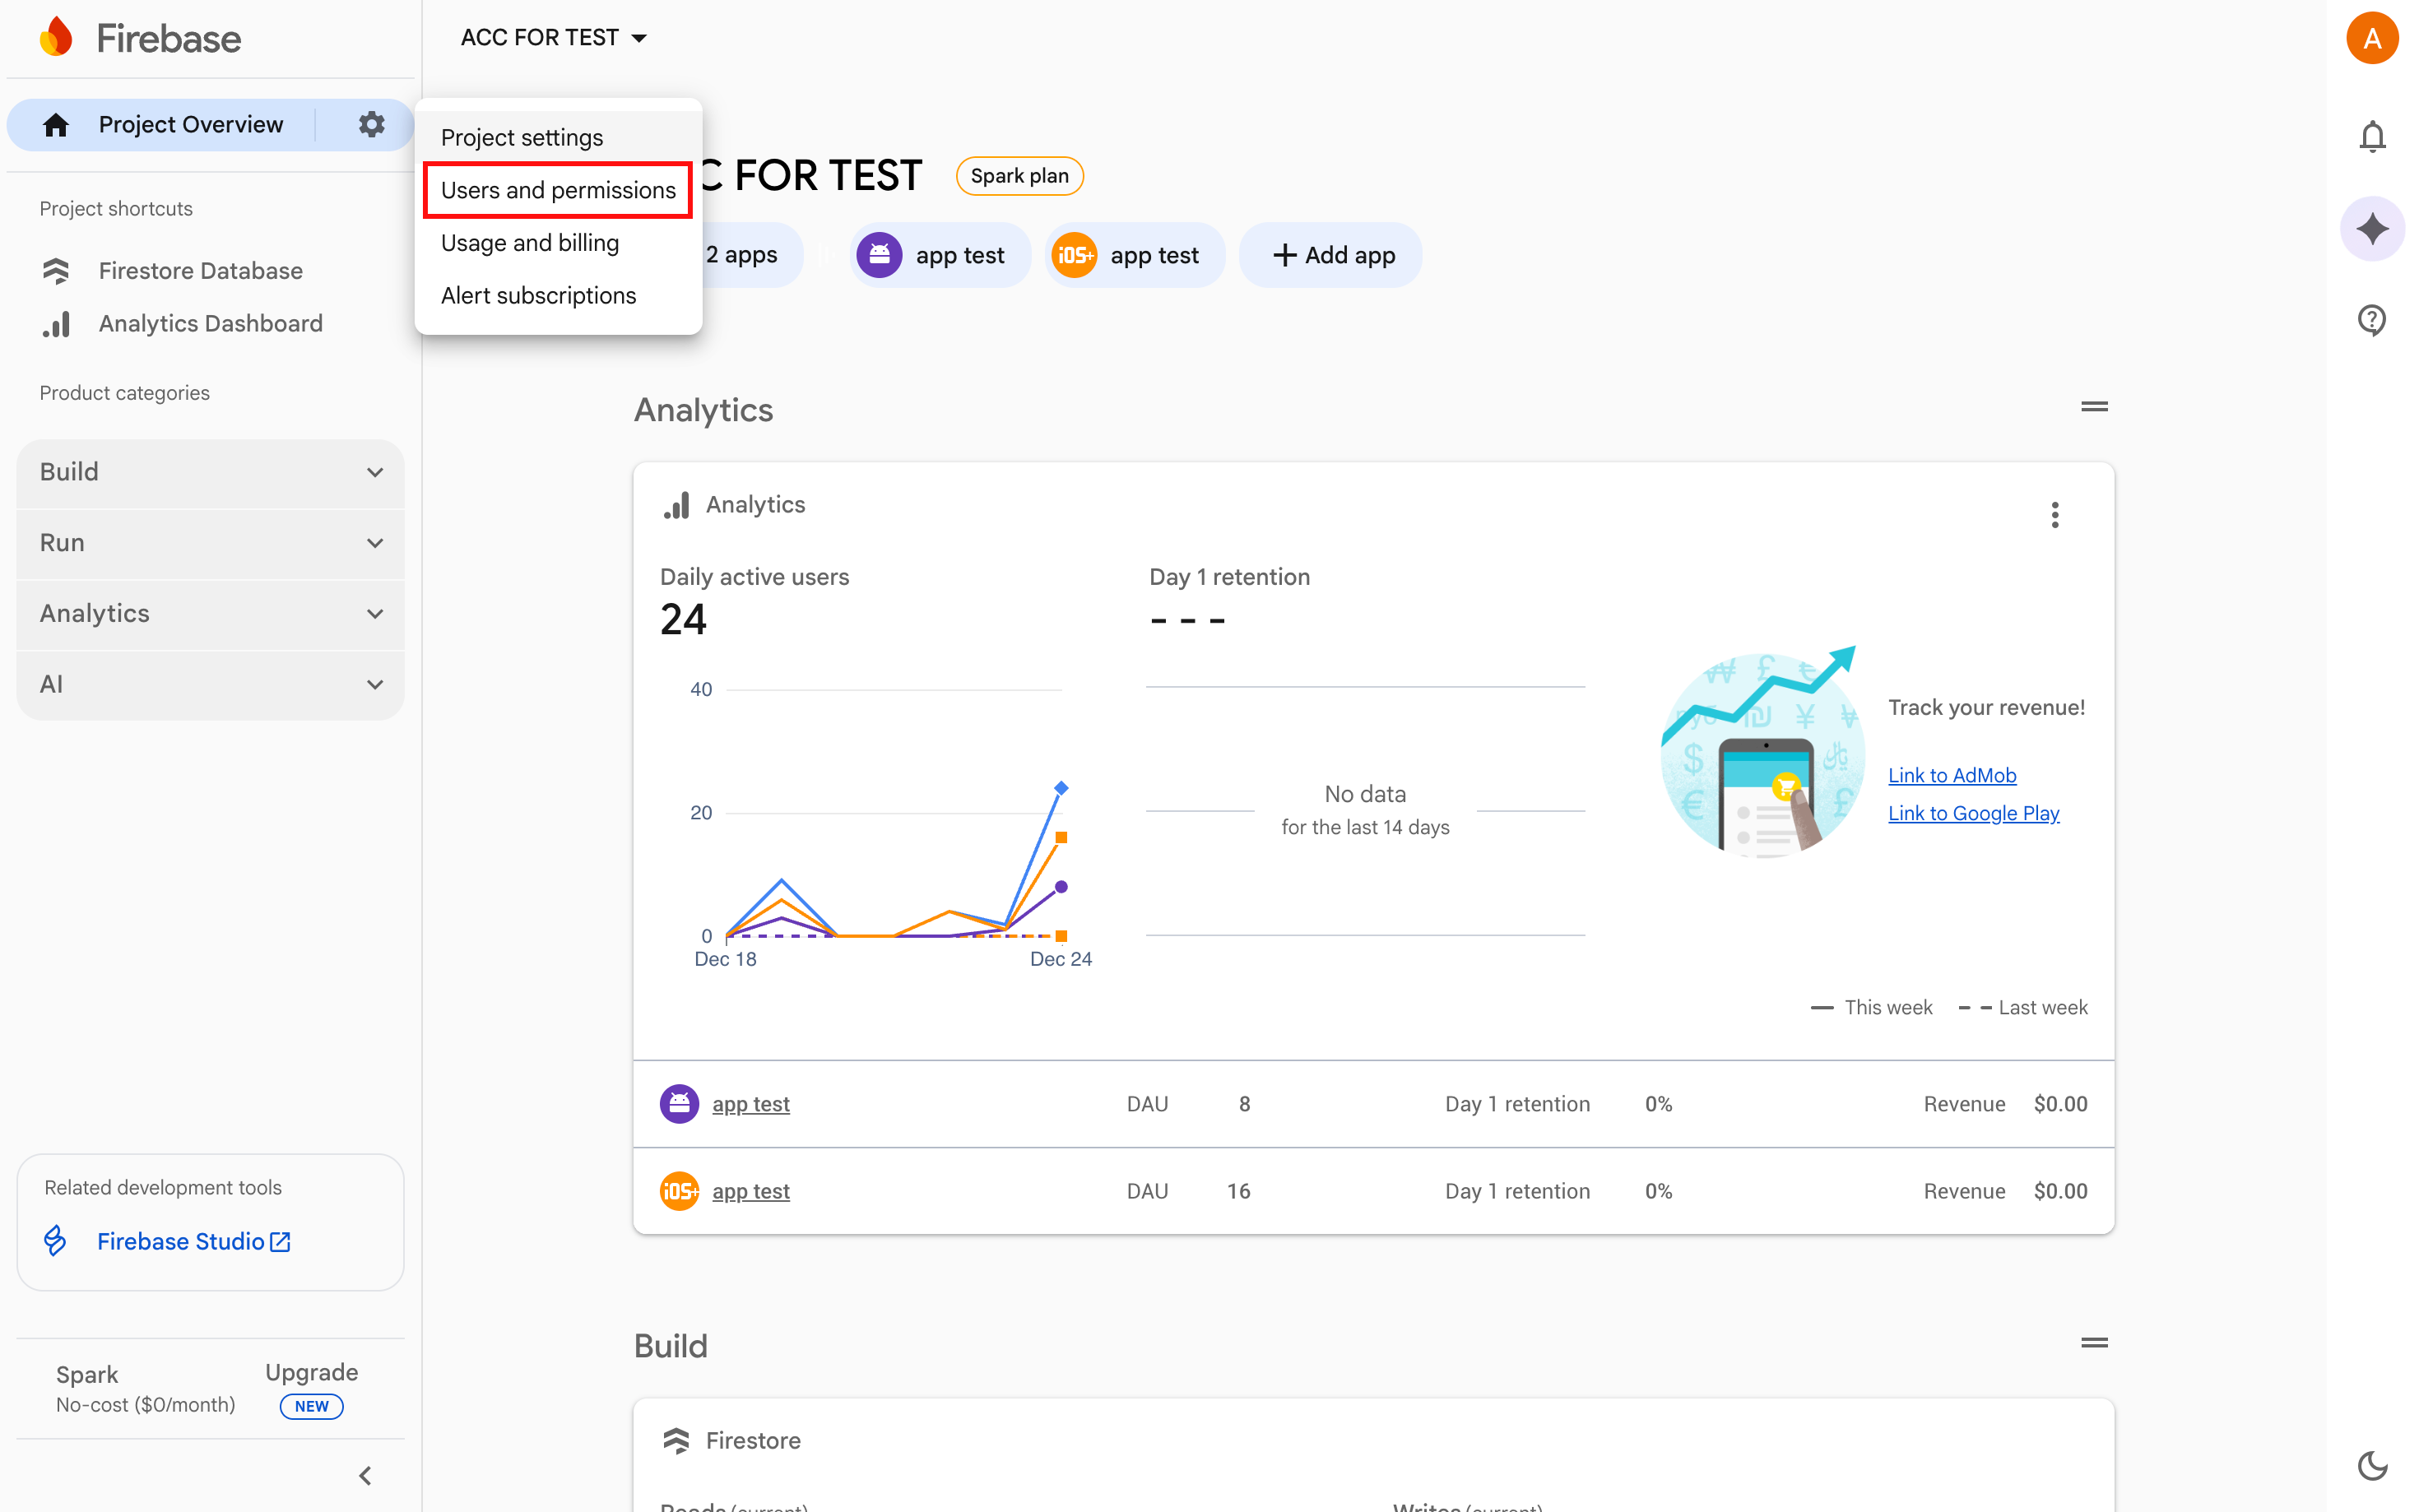Click the account avatar icon
This screenshot has height=1512, width=2419.
pyautogui.click(x=2371, y=38)
